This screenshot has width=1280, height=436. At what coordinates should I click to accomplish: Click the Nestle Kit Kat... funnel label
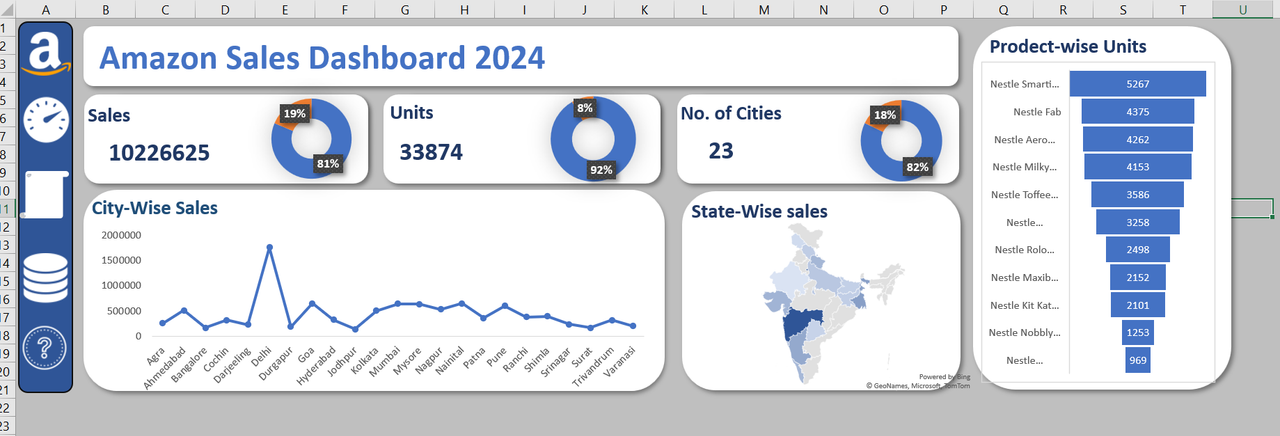(1024, 305)
